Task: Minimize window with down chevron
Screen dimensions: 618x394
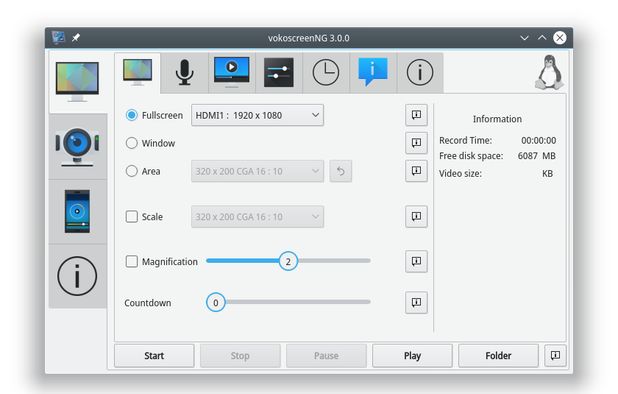Action: click(x=524, y=38)
